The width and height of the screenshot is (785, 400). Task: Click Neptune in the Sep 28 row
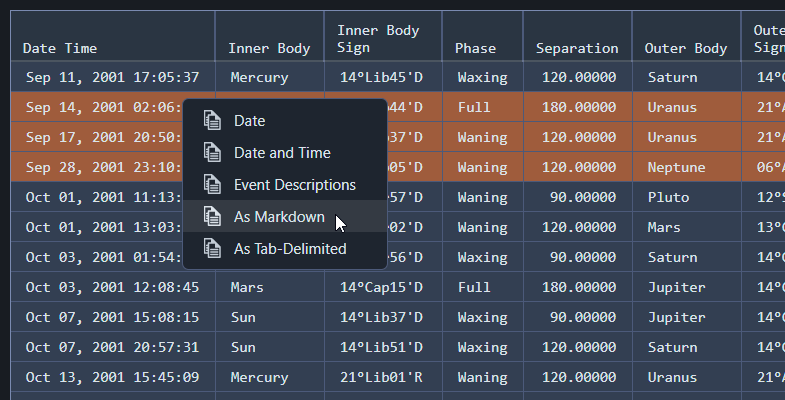pos(676,168)
